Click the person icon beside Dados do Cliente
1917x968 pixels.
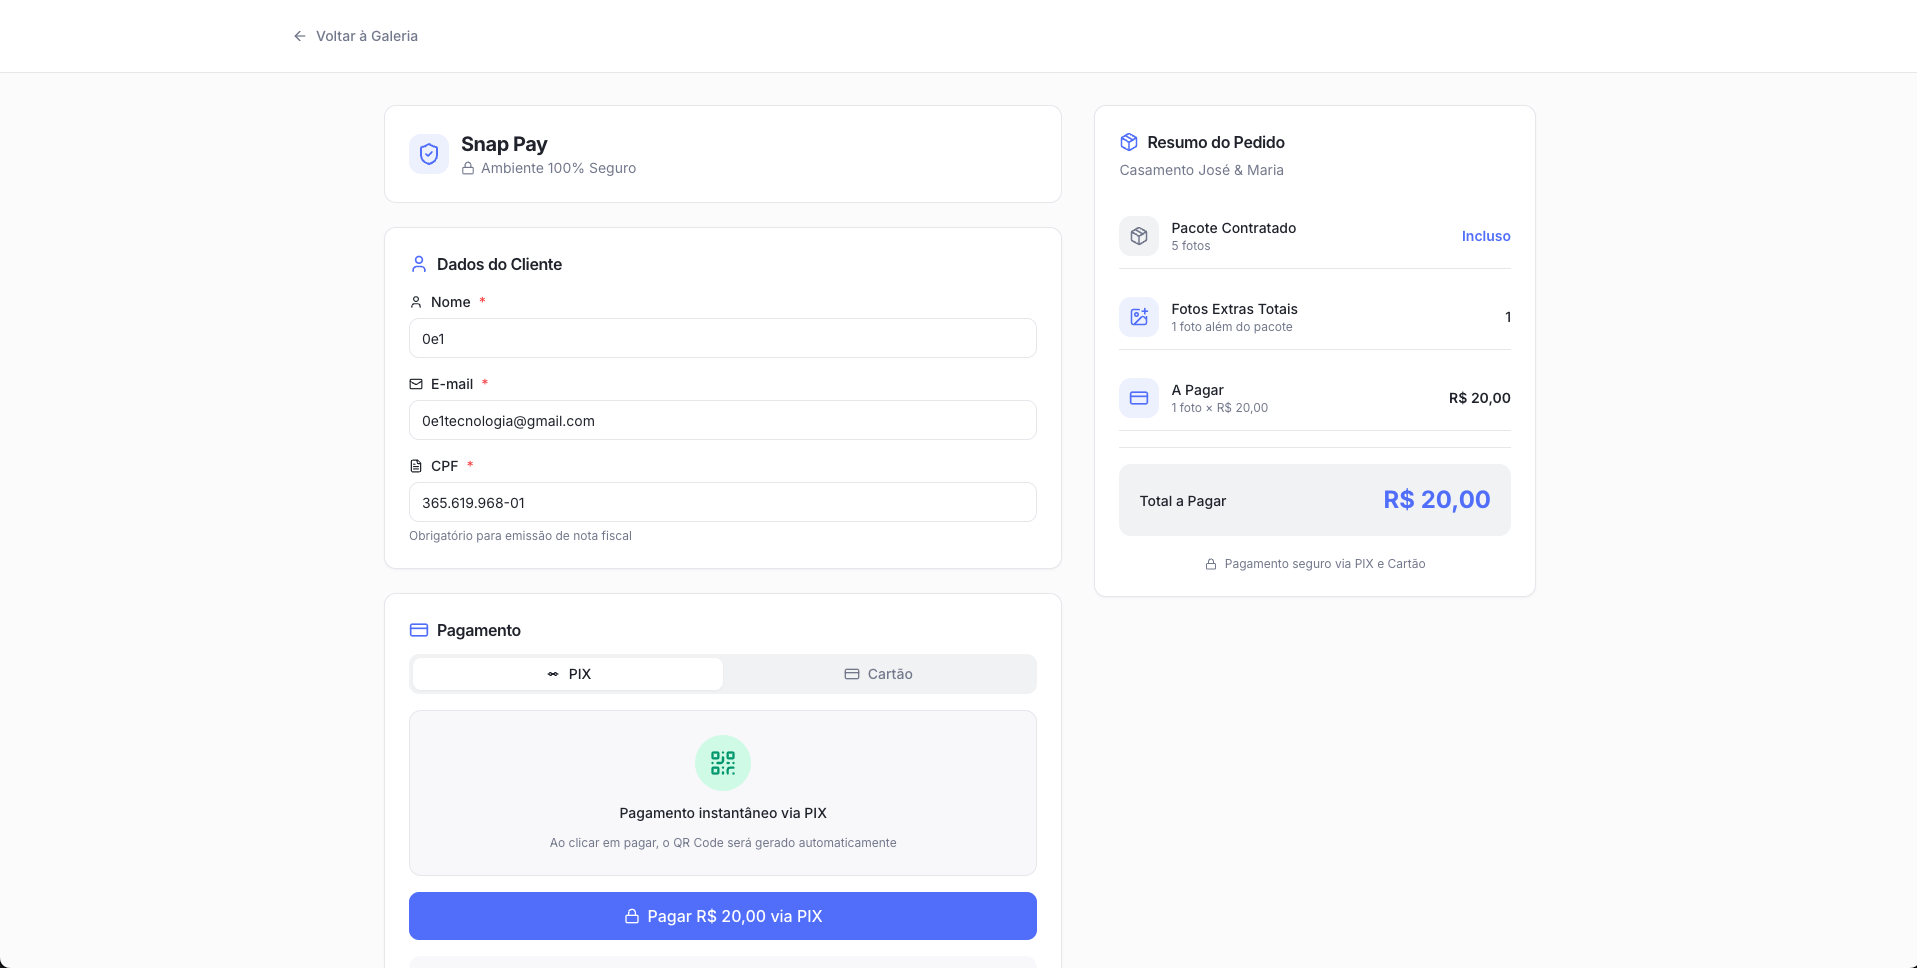[x=419, y=264]
